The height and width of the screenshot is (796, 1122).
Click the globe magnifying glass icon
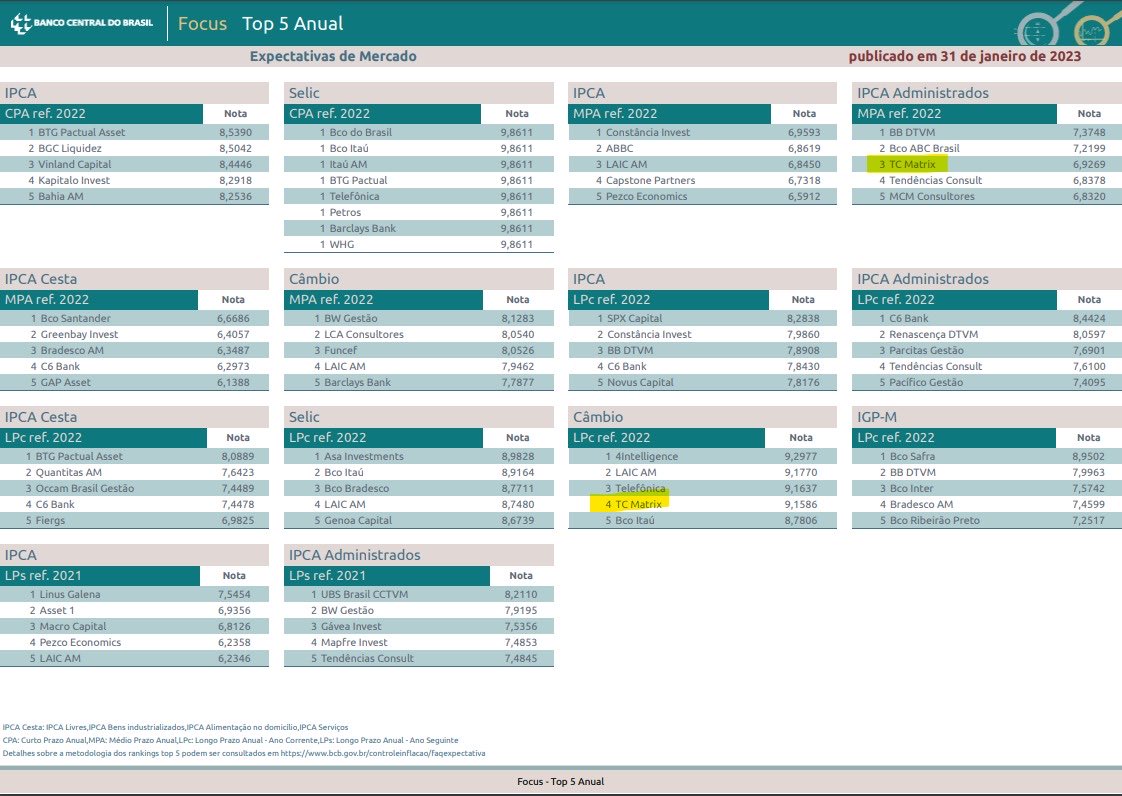point(1038,30)
